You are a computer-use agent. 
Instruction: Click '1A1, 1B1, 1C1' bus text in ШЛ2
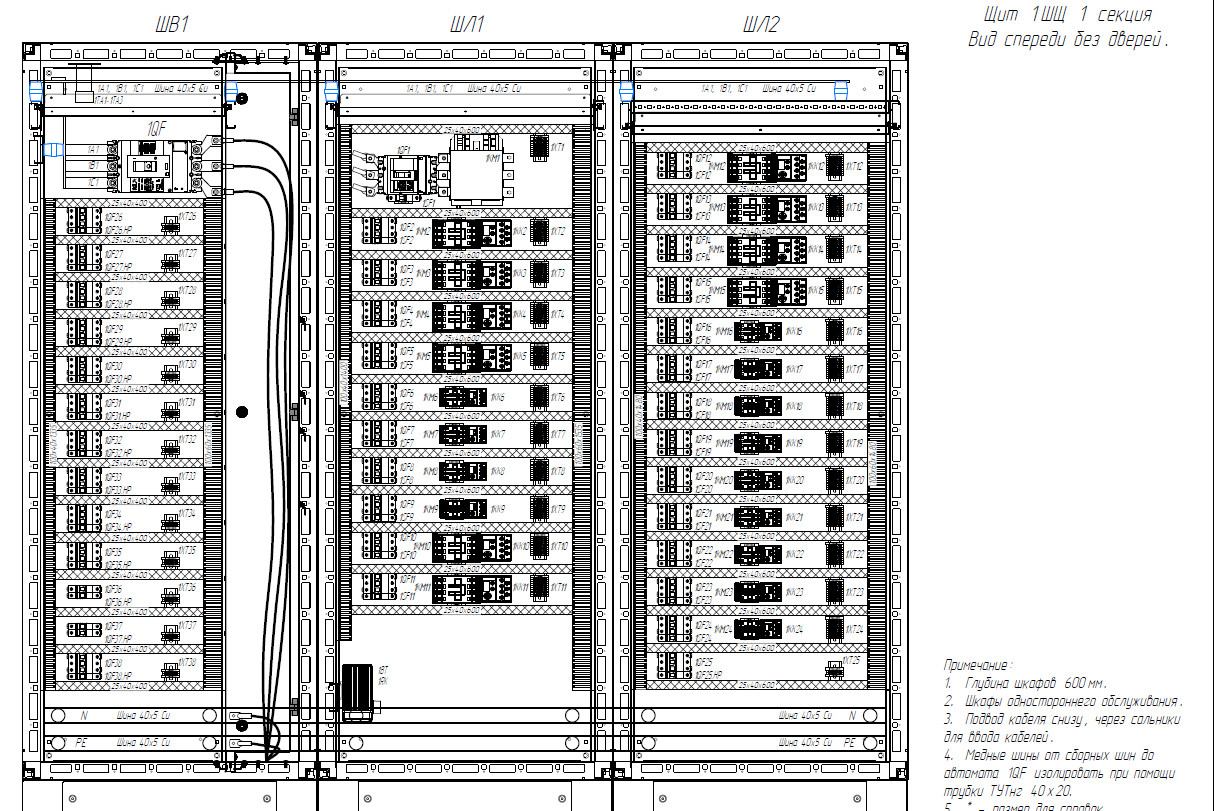[x=726, y=89]
